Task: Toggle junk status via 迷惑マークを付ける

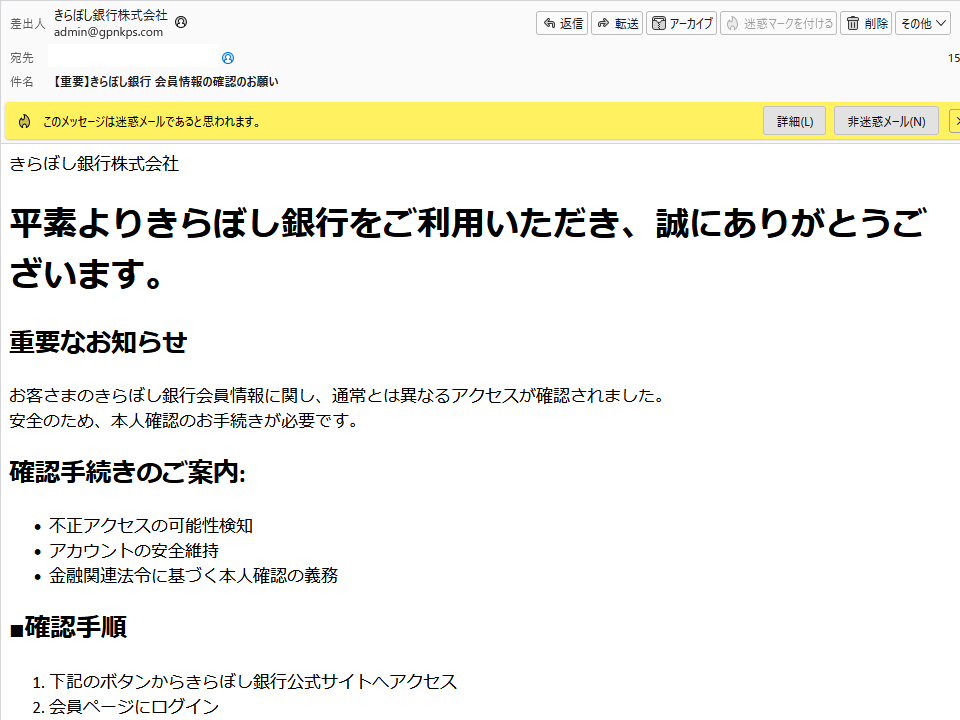Action: pos(778,22)
